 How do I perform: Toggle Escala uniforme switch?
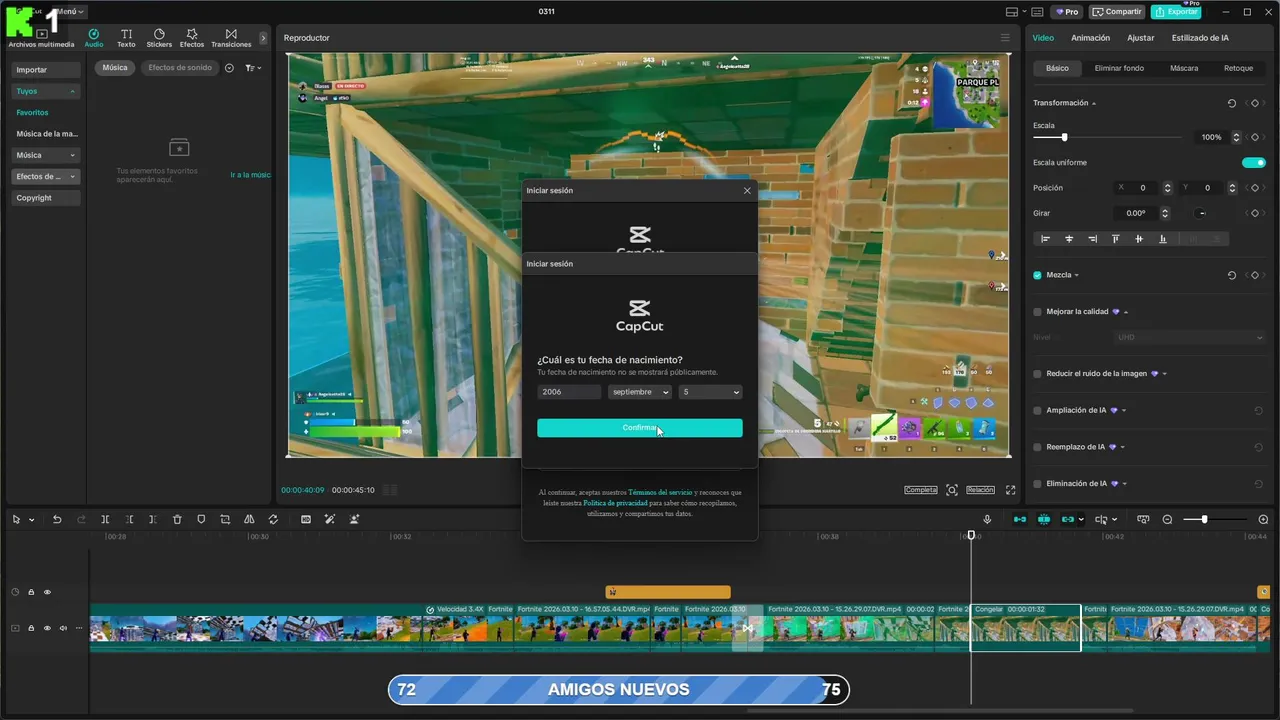[x=1253, y=162]
